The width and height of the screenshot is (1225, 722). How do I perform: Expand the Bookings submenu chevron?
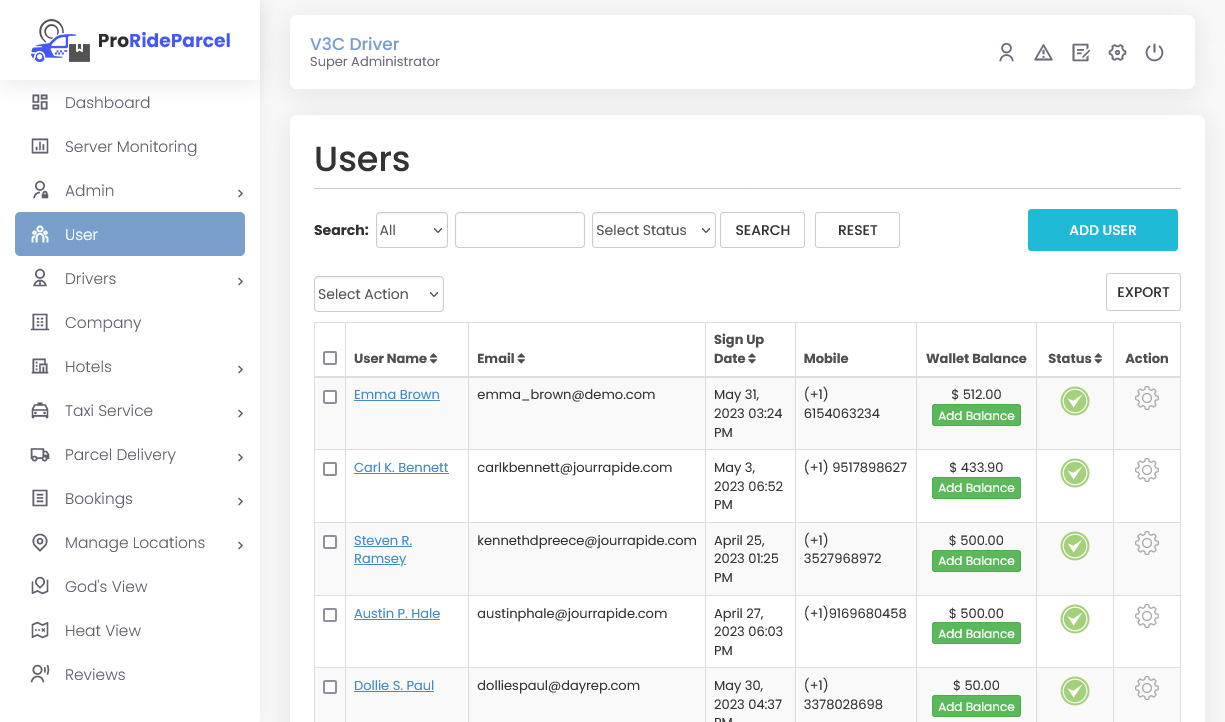tap(240, 501)
